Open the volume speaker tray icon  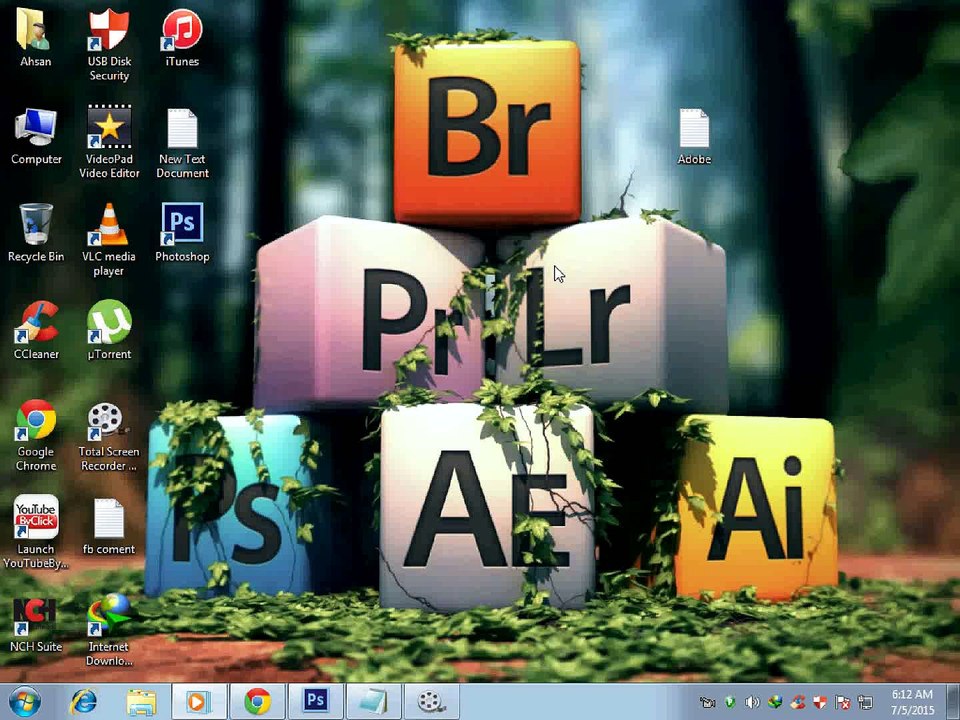click(x=752, y=702)
